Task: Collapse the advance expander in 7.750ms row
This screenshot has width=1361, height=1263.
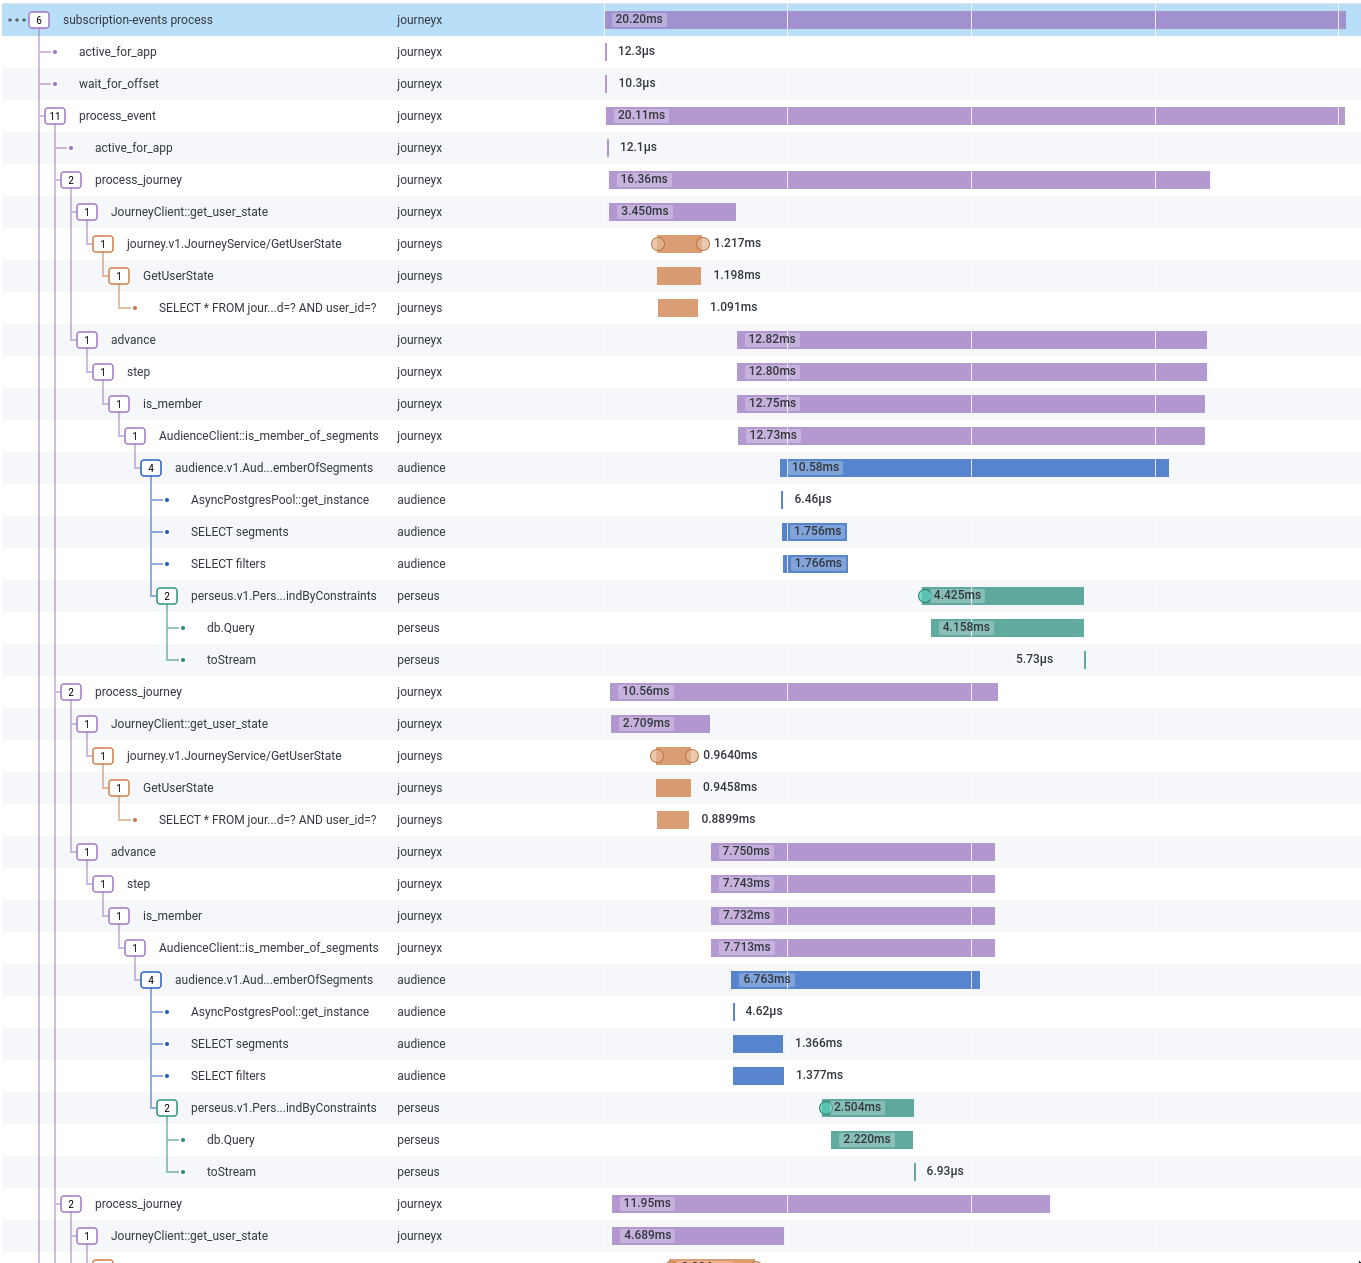Action: click(87, 852)
